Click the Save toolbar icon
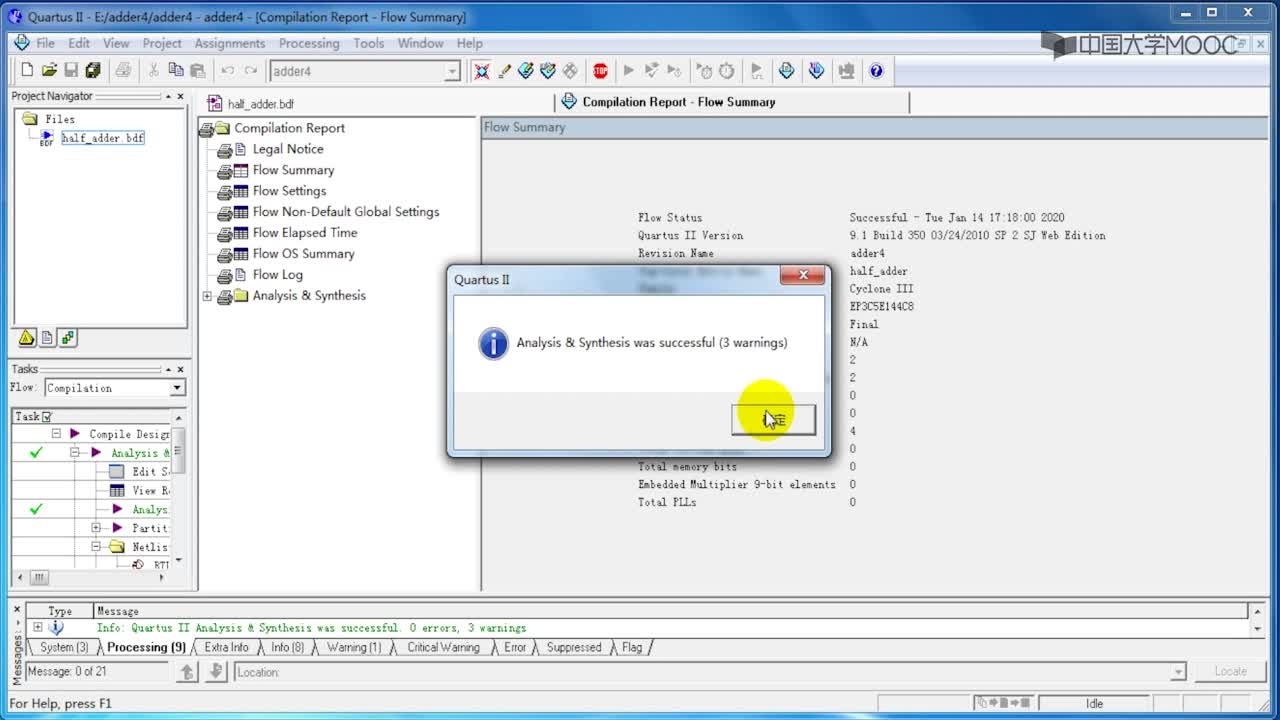The width and height of the screenshot is (1280, 720). coord(71,70)
